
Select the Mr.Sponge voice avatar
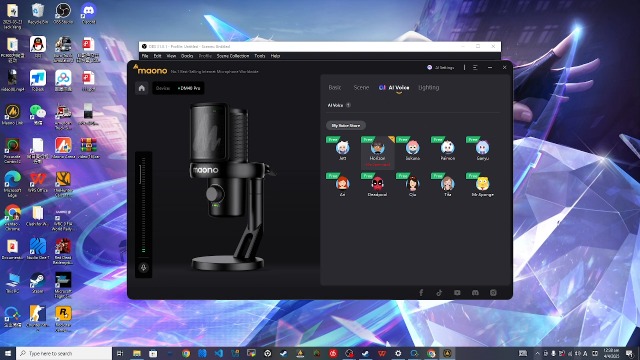482,184
